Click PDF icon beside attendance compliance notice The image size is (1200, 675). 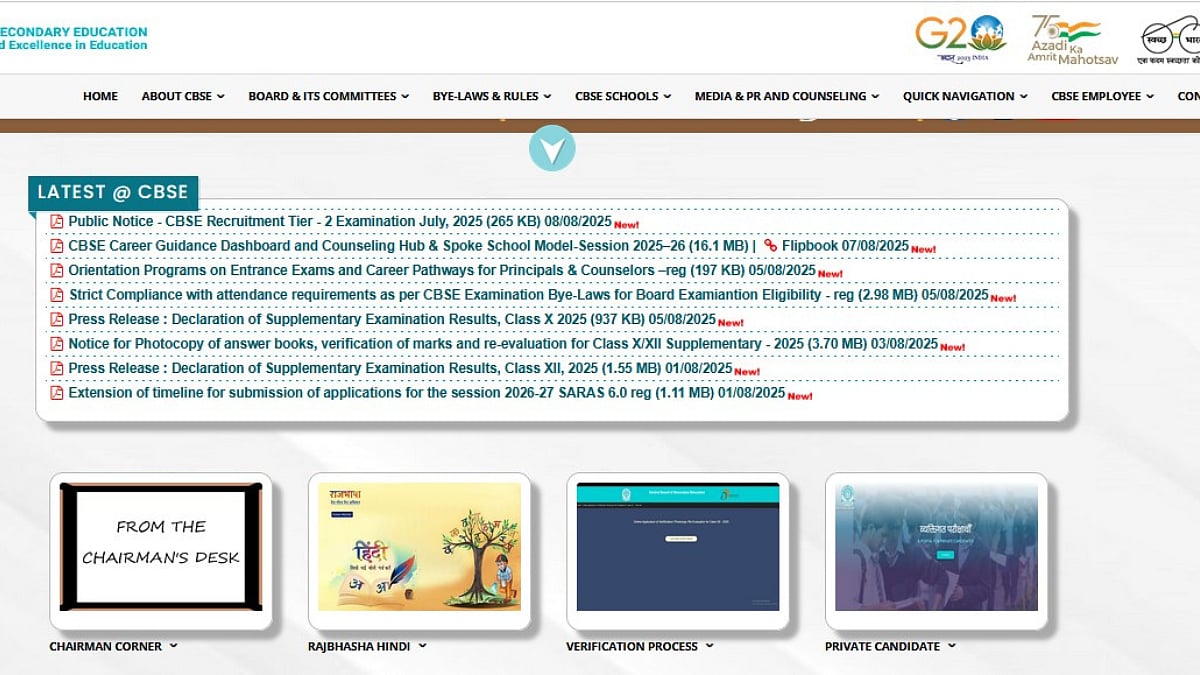[57, 295]
